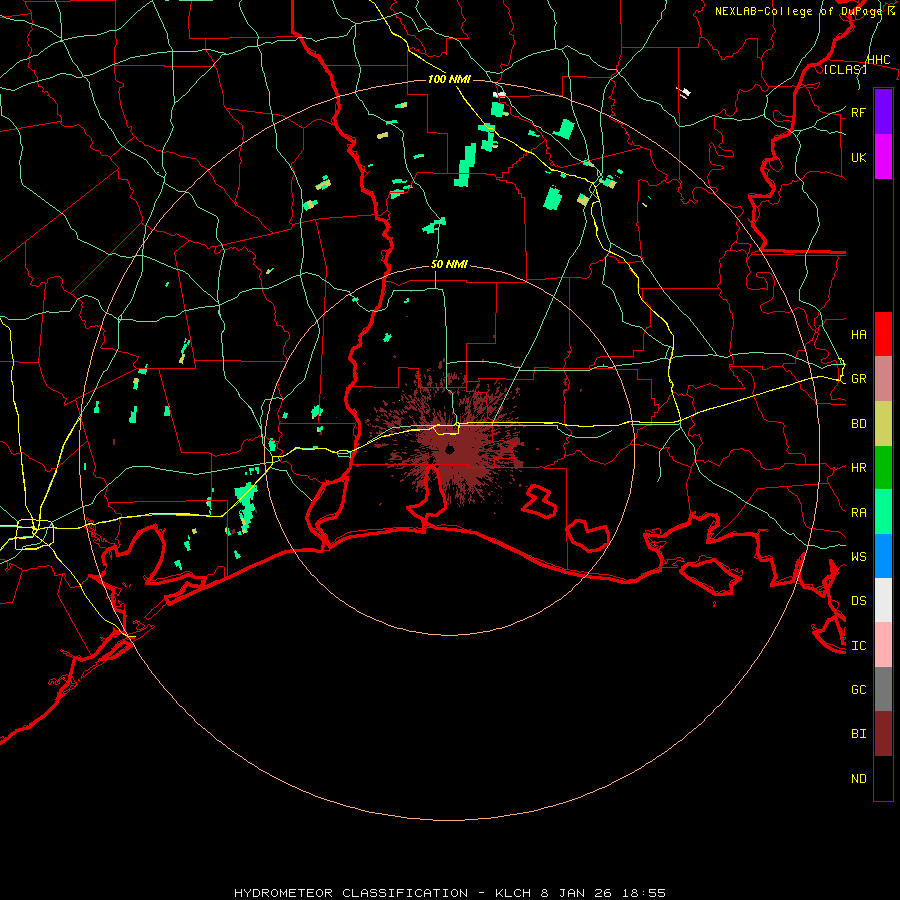Click the BD yellow color swatch

point(883,423)
